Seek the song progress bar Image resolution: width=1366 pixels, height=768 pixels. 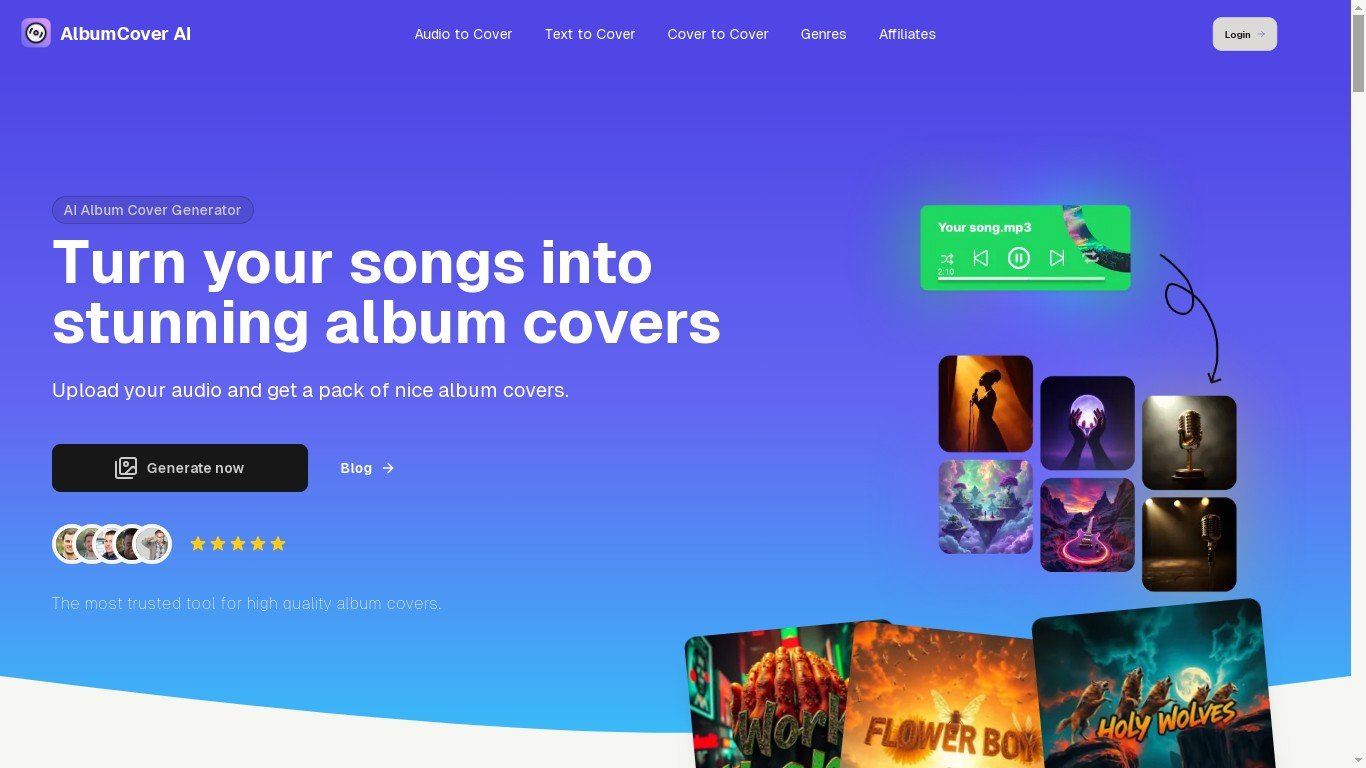[x=1021, y=278]
